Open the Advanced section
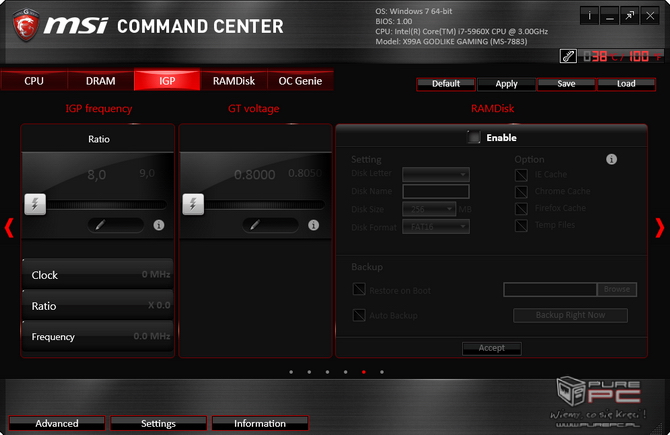Screen dimensions: 670x435 (57, 423)
